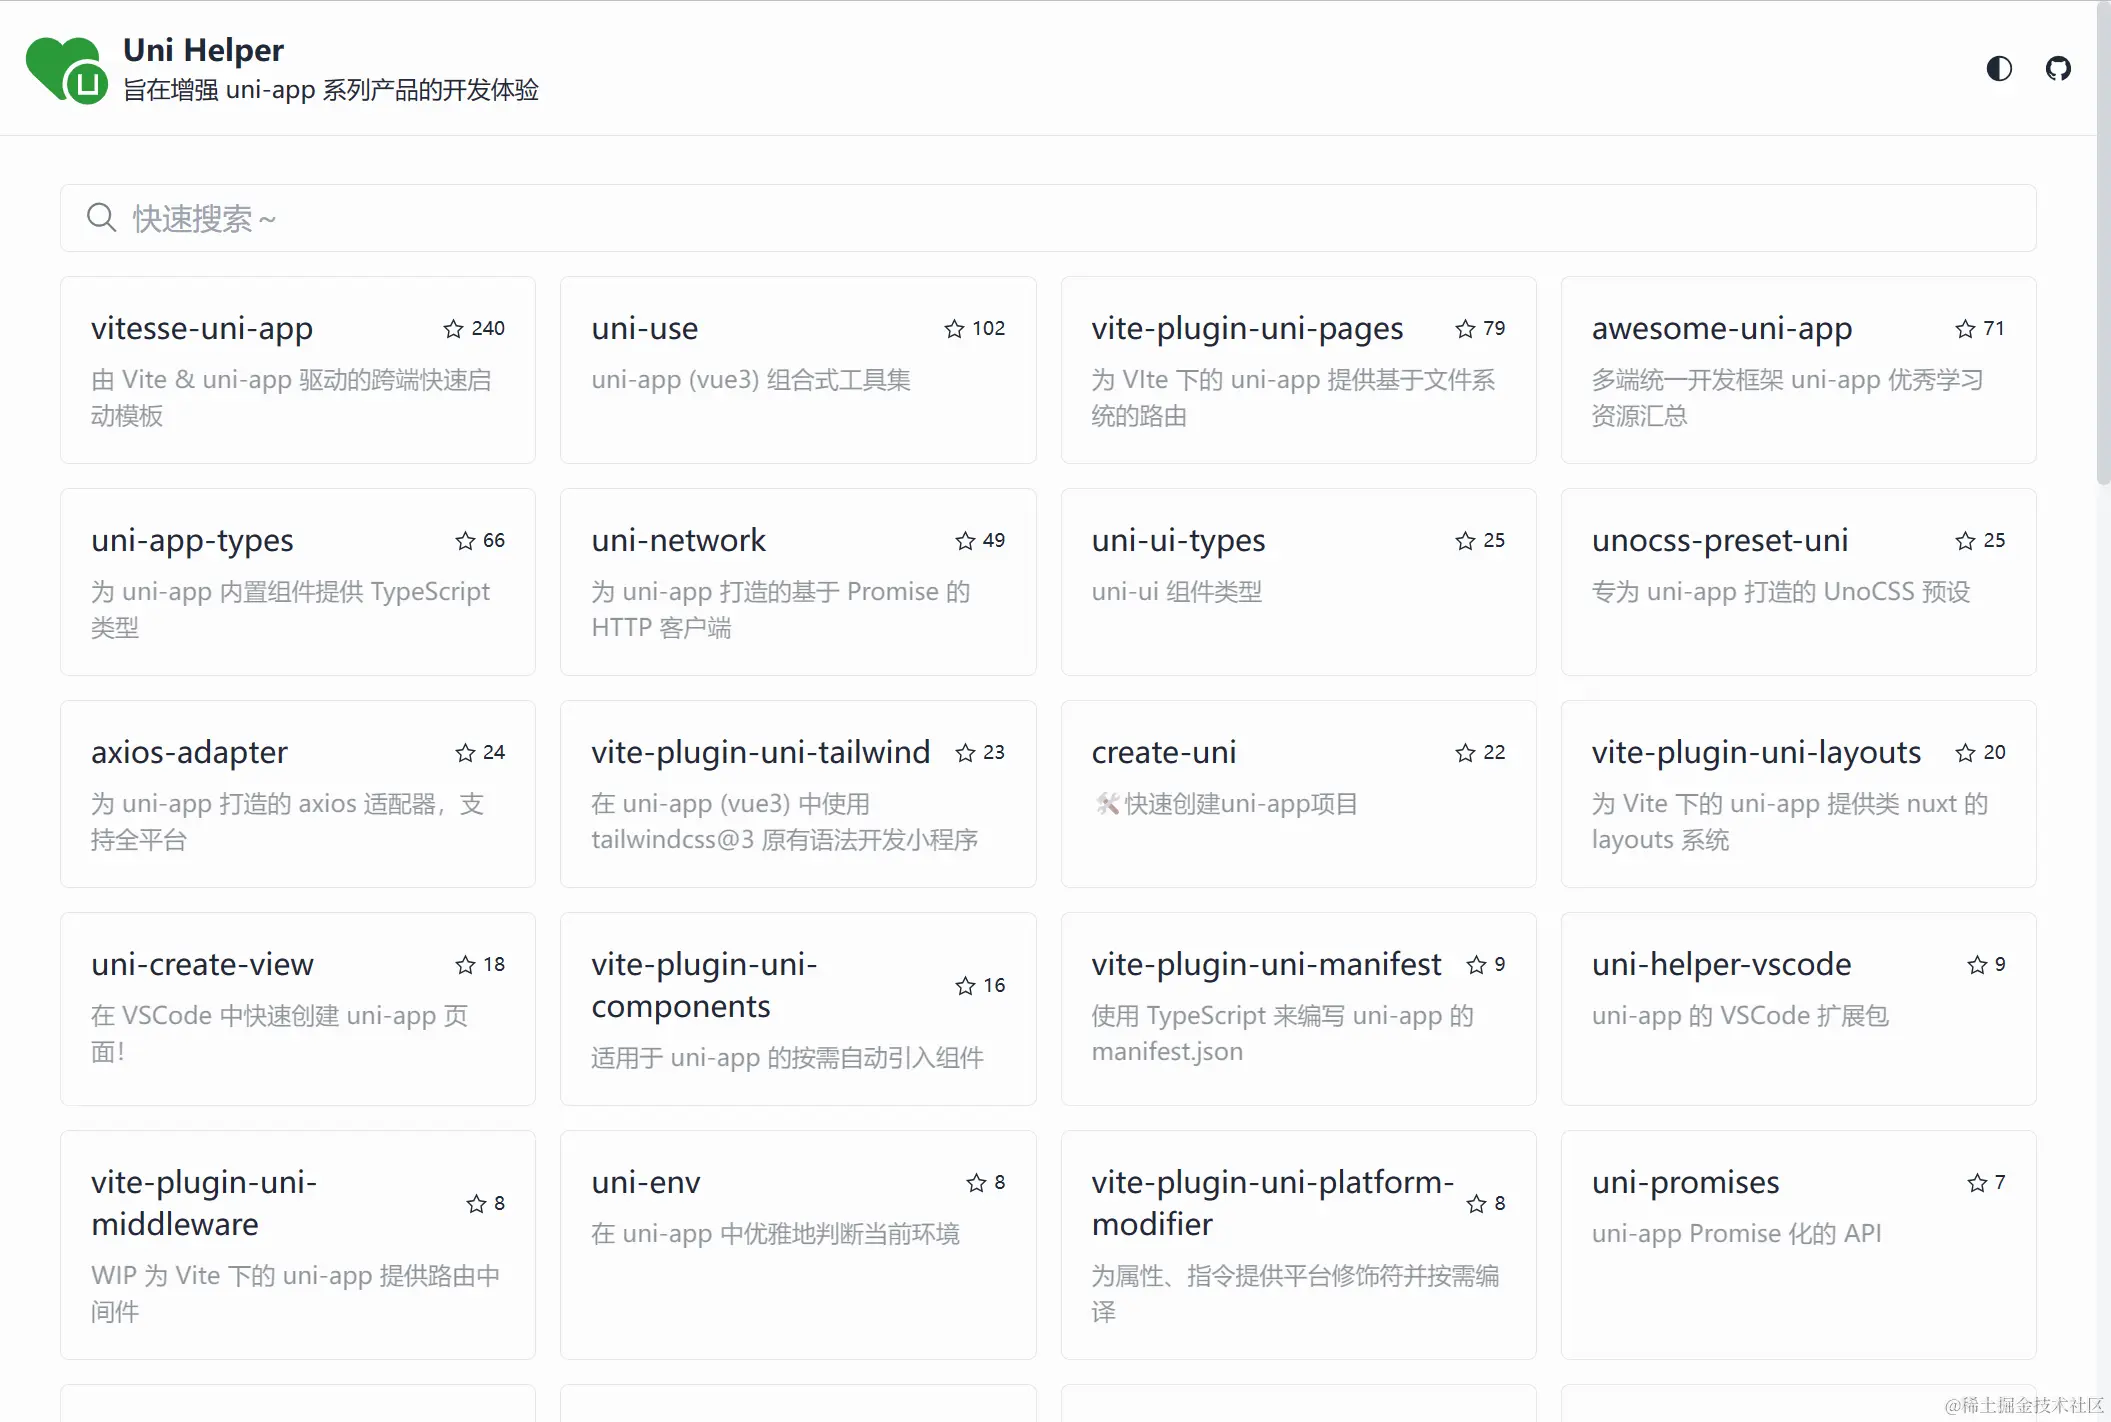
Task: Click the search magnifier icon
Action: pyautogui.click(x=101, y=217)
